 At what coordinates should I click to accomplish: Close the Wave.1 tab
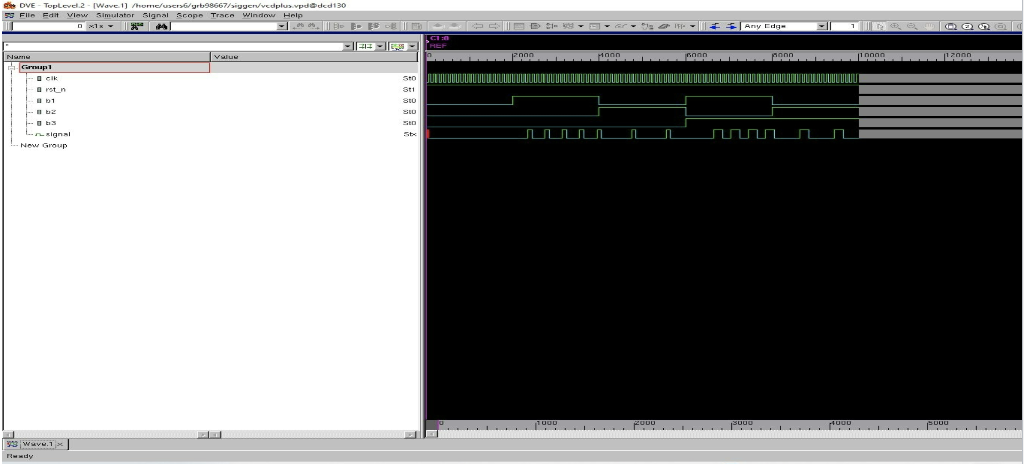coord(59,444)
